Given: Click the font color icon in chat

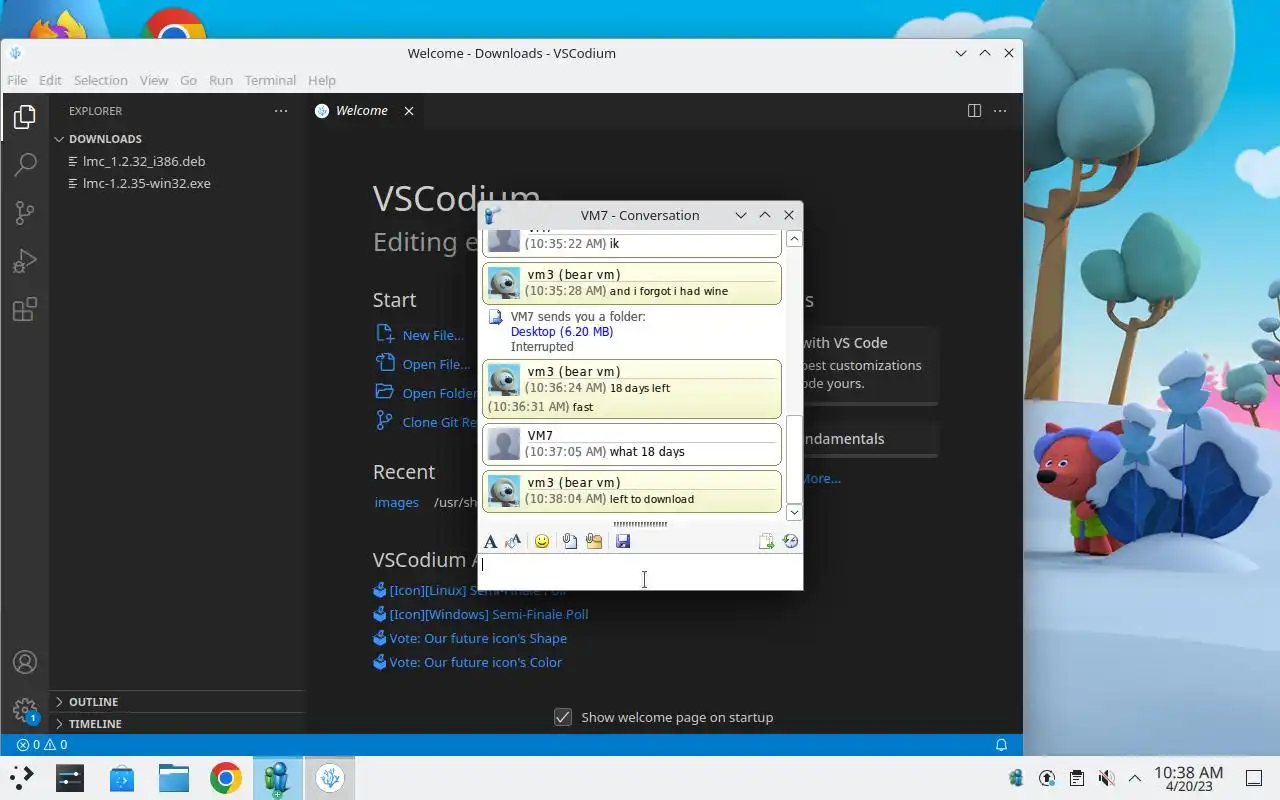Looking at the screenshot, I should [514, 541].
